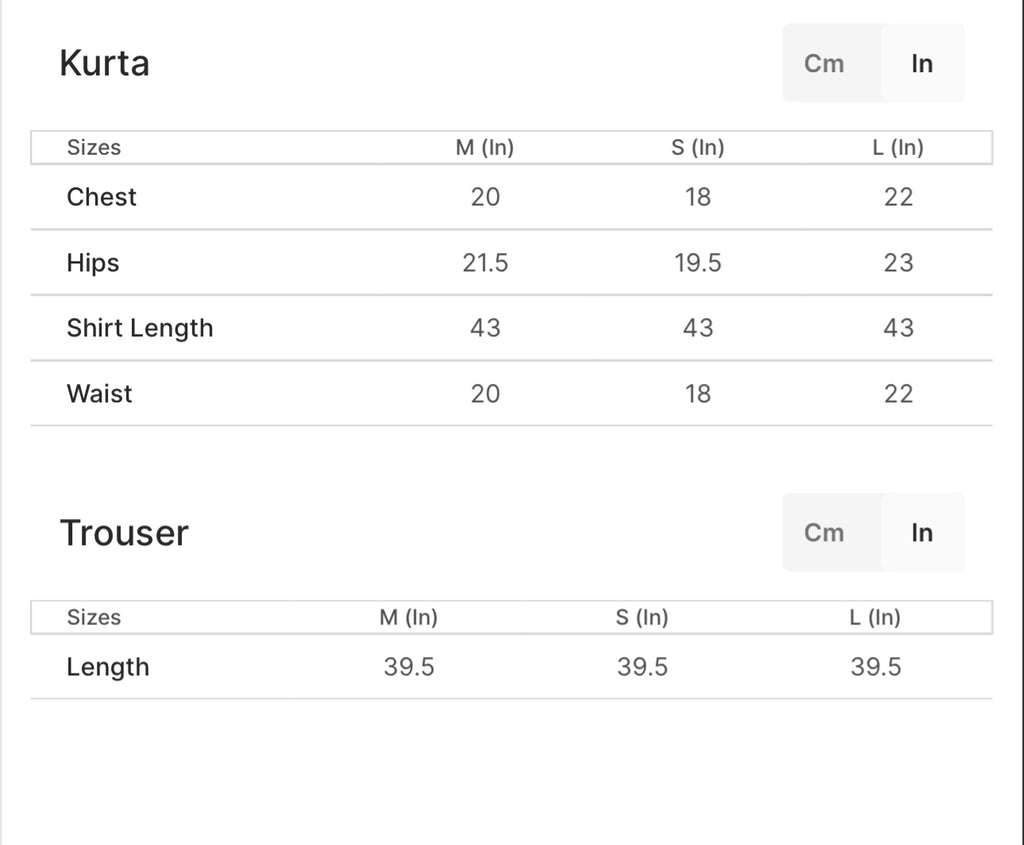Viewport: 1024px width, 845px height.
Task: Click the Trouser Length row label
Action: pos(108,667)
